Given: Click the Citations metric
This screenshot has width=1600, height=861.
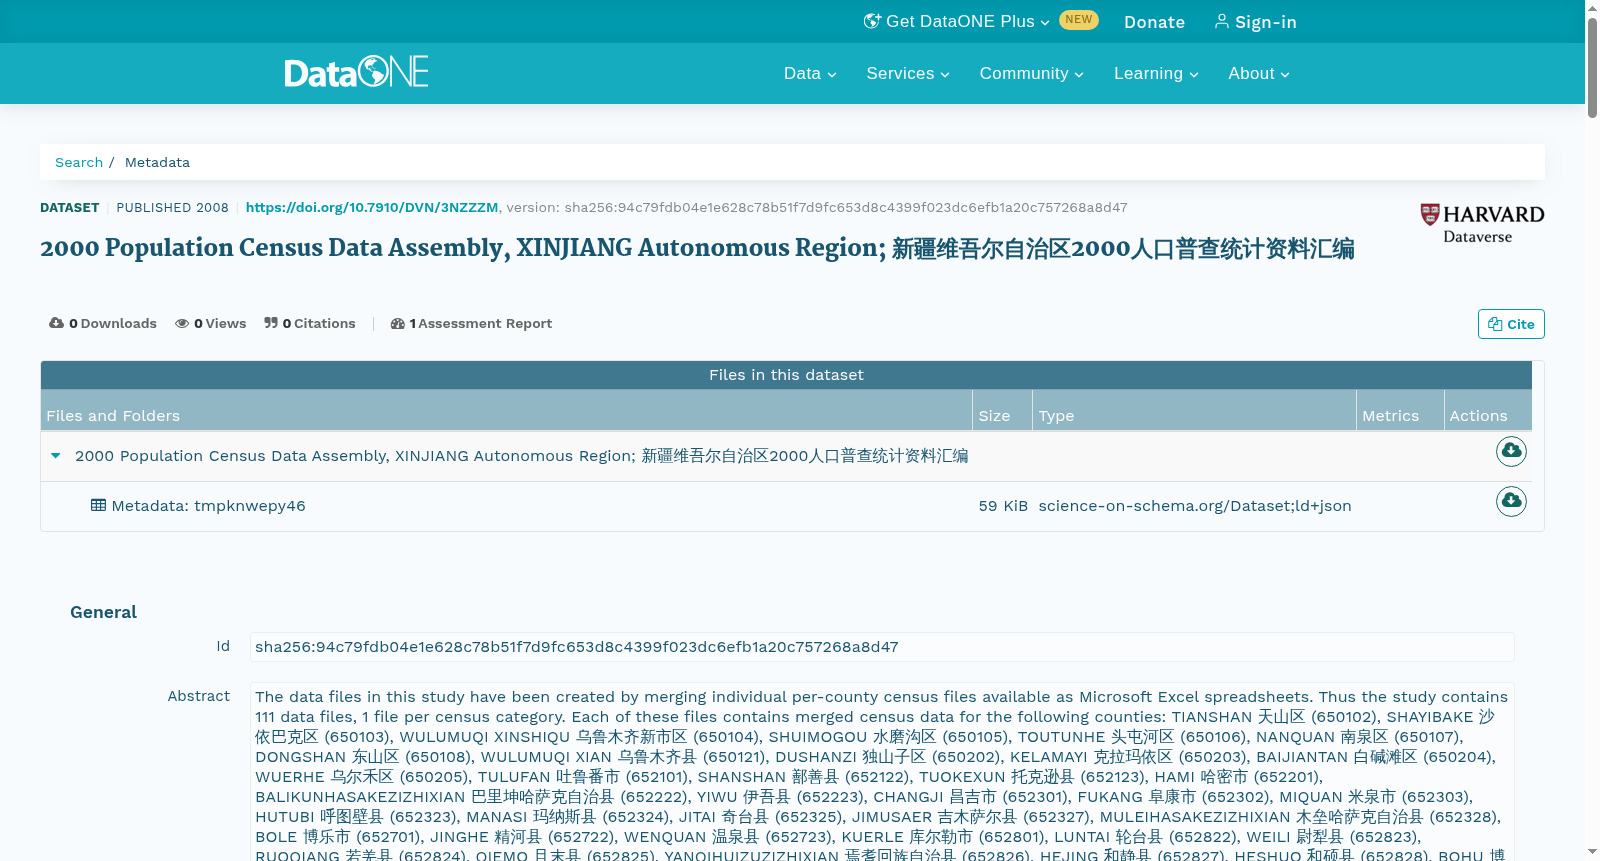Looking at the screenshot, I should [x=310, y=323].
